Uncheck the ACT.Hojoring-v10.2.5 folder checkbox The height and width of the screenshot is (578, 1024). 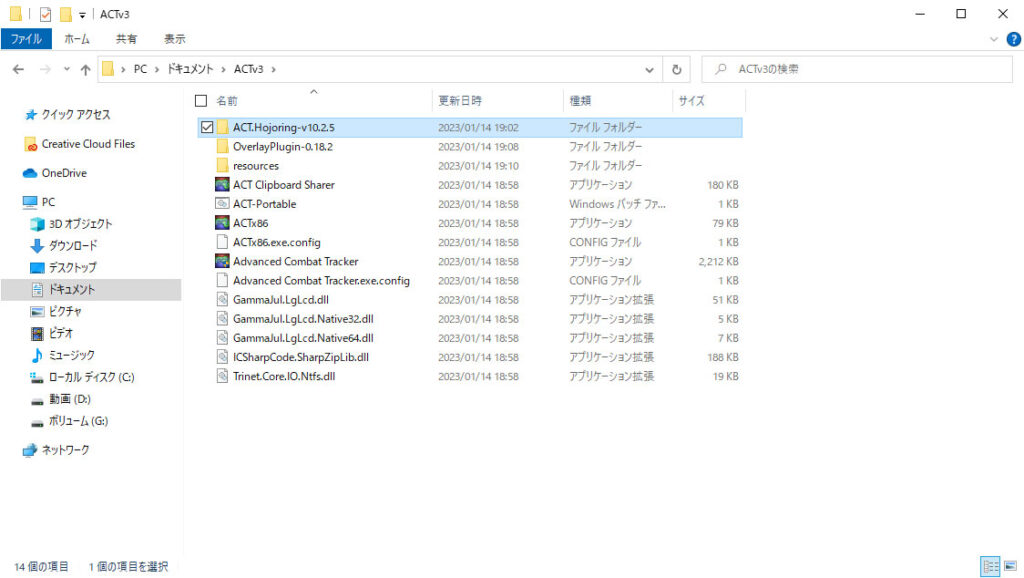(x=207, y=127)
